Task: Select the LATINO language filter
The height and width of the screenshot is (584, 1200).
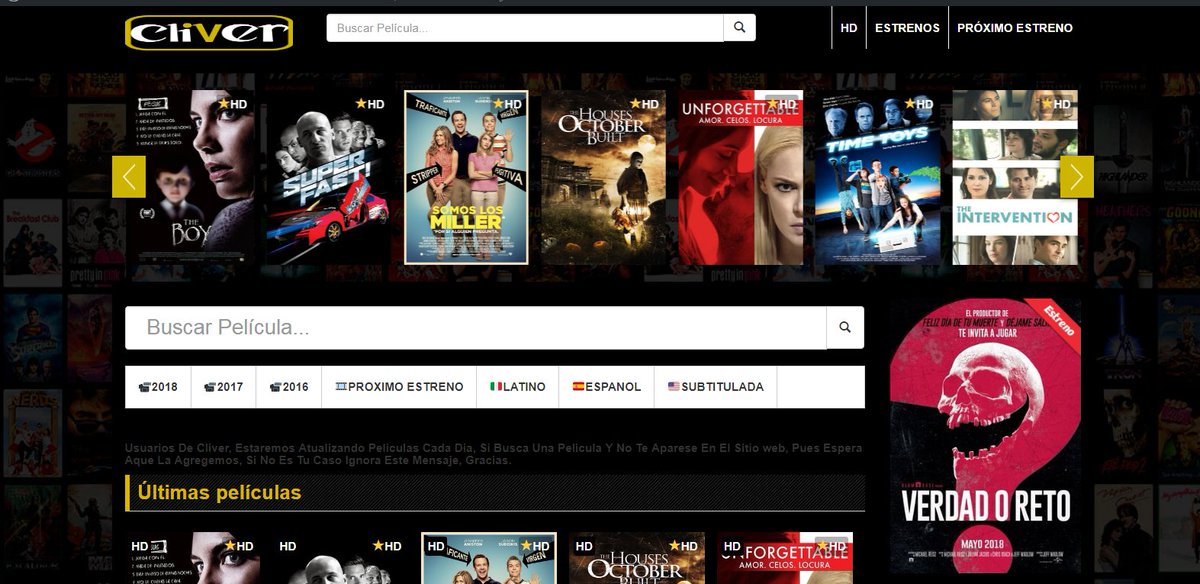Action: coord(517,387)
